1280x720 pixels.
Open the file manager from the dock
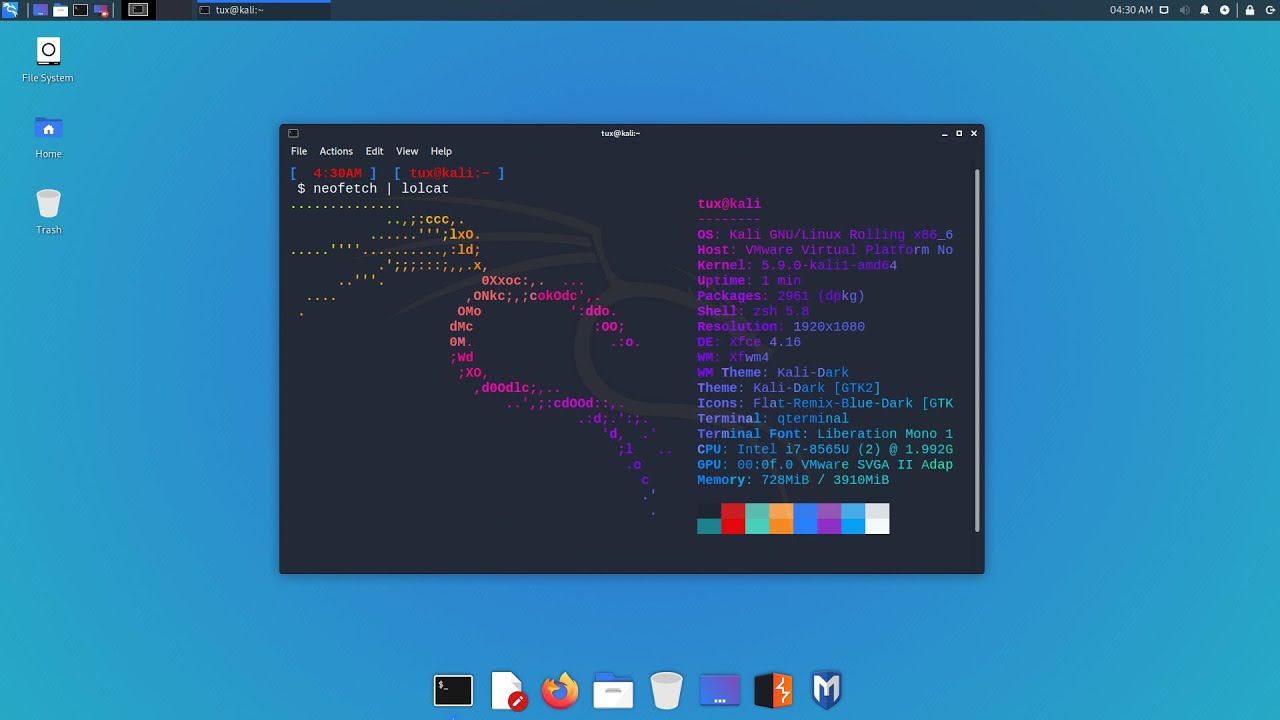point(613,690)
